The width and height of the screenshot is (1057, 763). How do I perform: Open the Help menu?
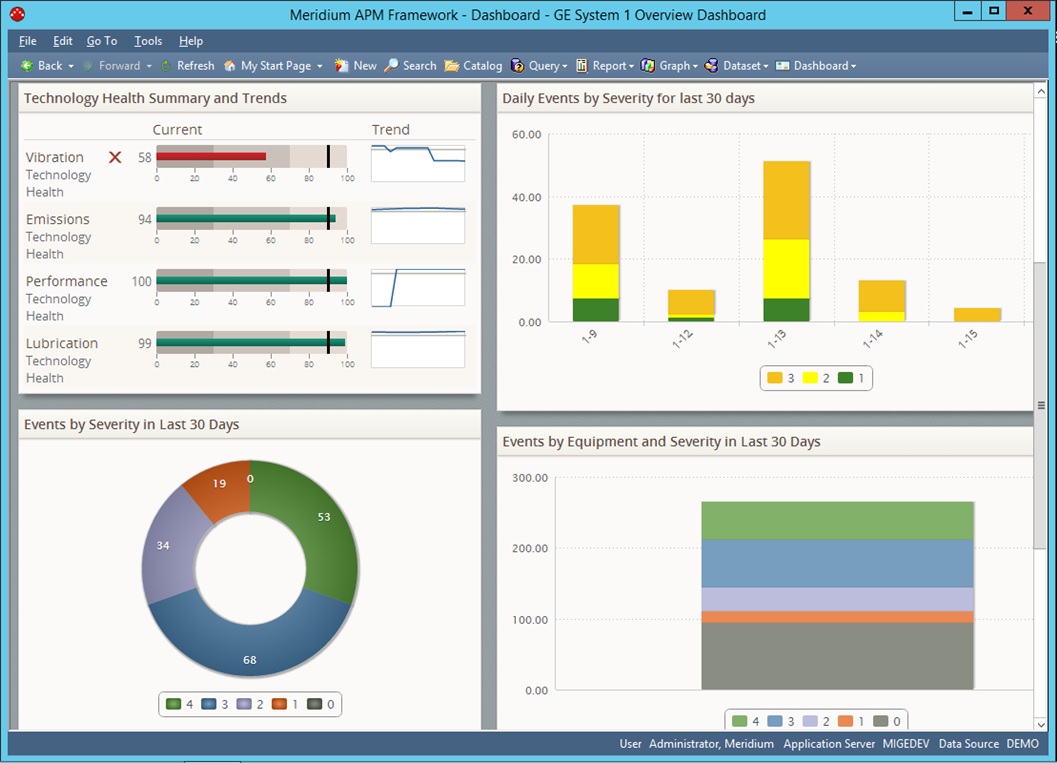(191, 40)
